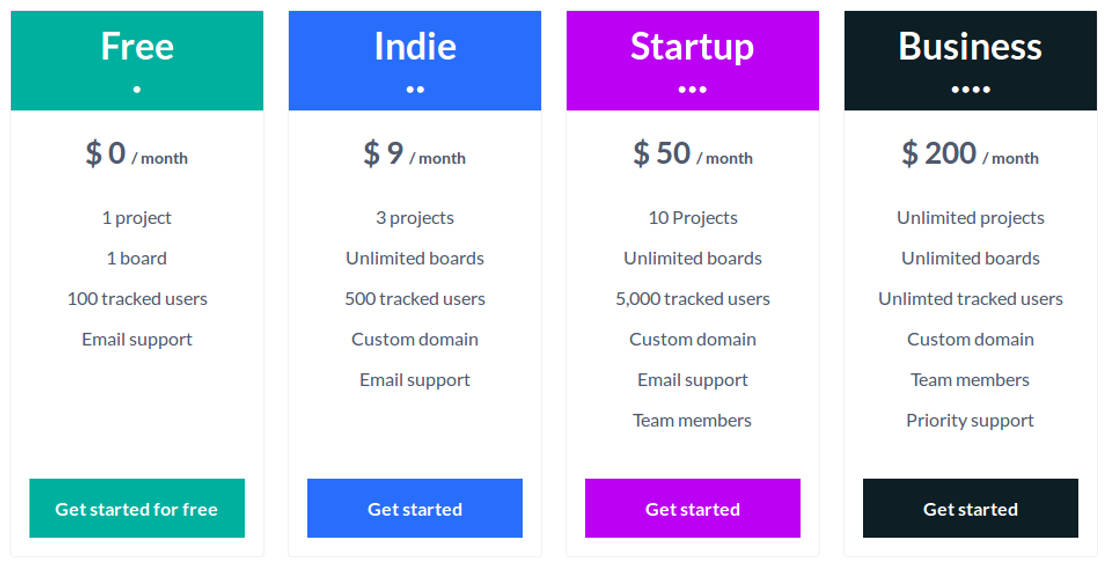Select the dark Business "Get started" button
This screenshot has width=1108, height=565.
click(970, 509)
